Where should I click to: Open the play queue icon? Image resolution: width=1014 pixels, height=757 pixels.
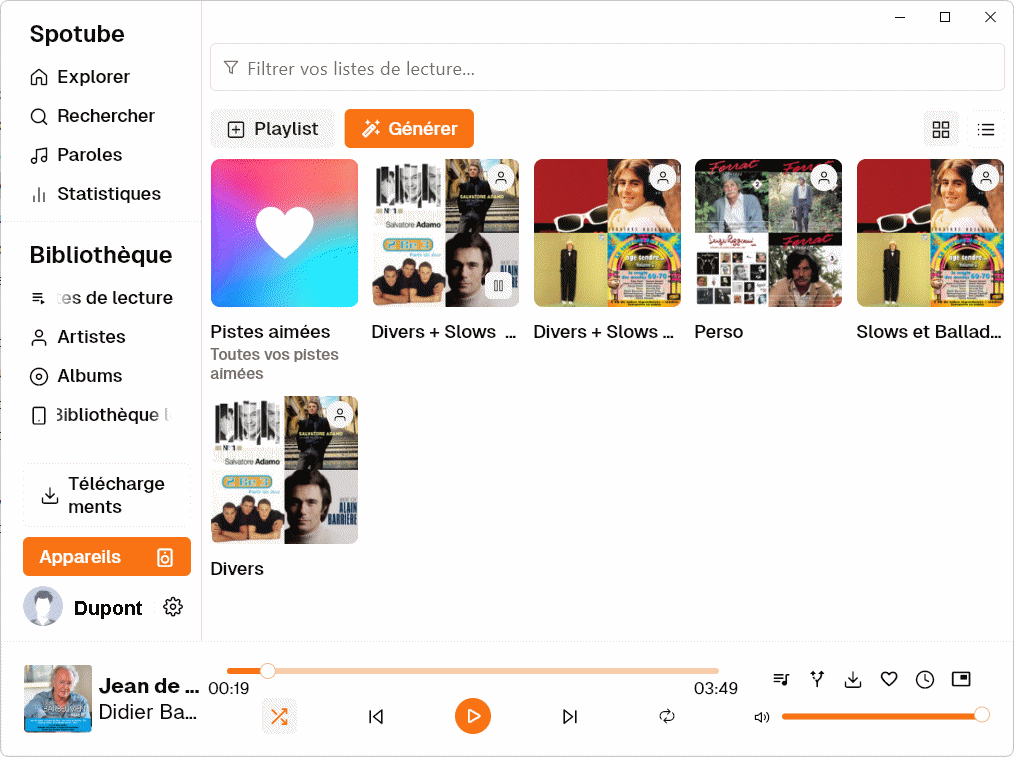(x=781, y=680)
